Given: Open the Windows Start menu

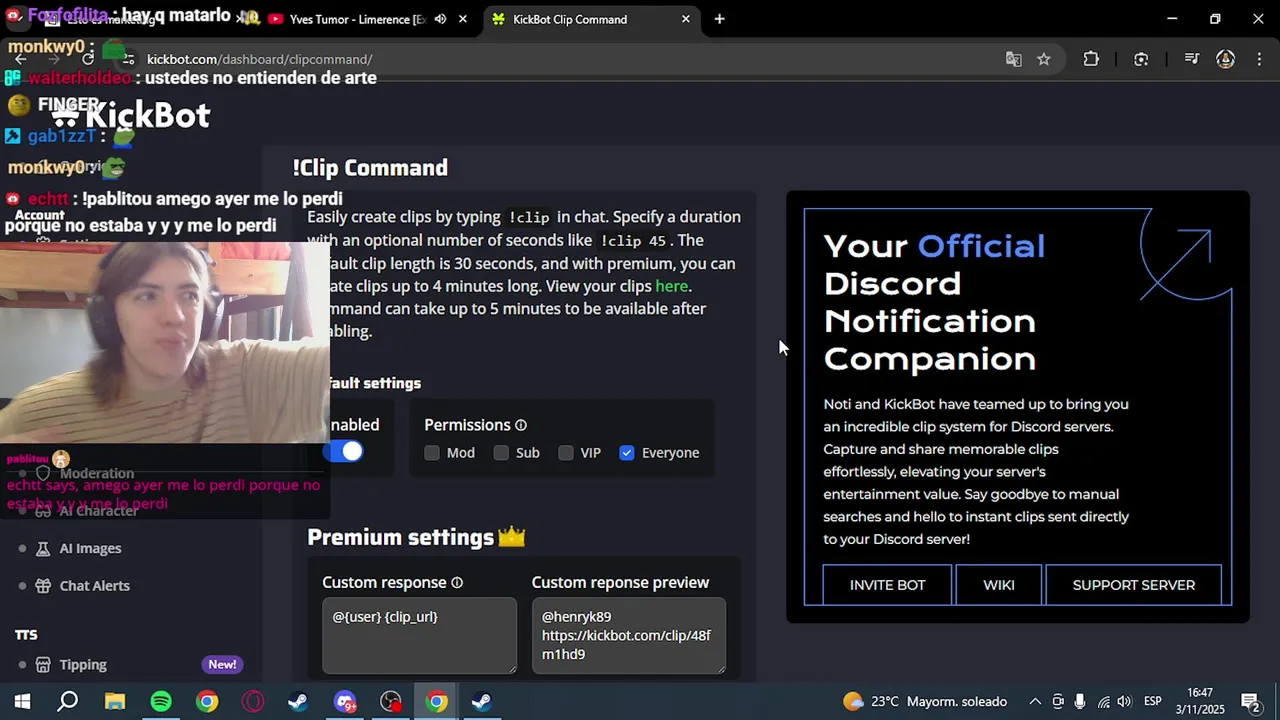Looking at the screenshot, I should pyautogui.click(x=22, y=701).
